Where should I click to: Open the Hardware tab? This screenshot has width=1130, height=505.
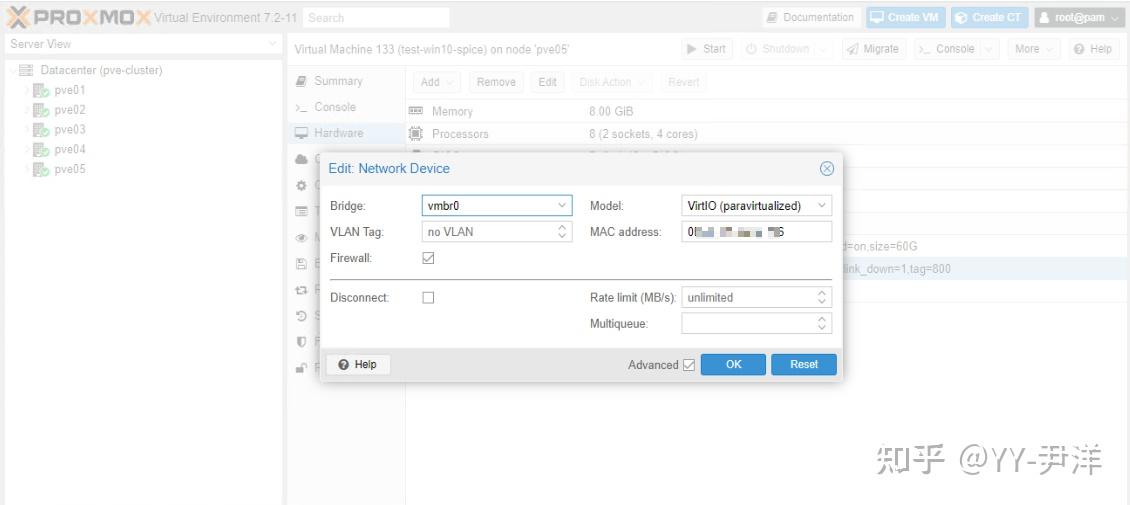(x=346, y=133)
